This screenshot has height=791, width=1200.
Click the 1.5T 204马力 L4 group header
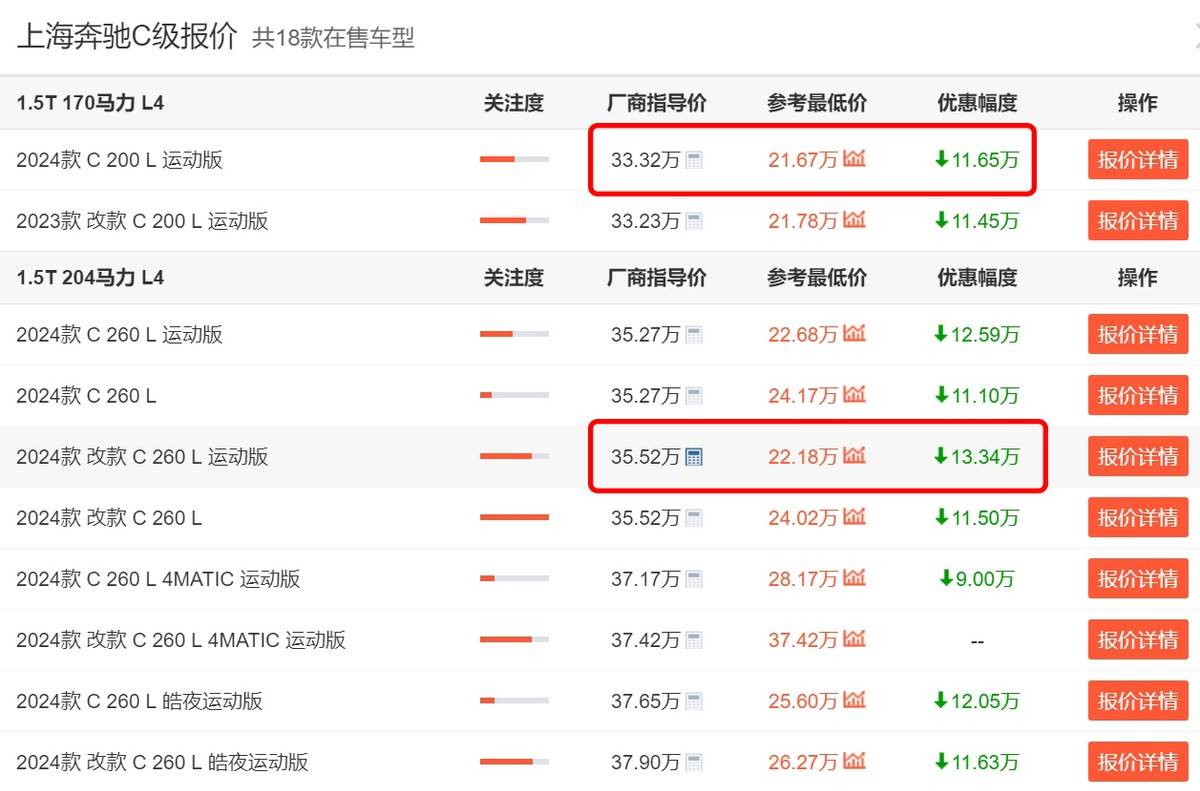click(x=90, y=278)
